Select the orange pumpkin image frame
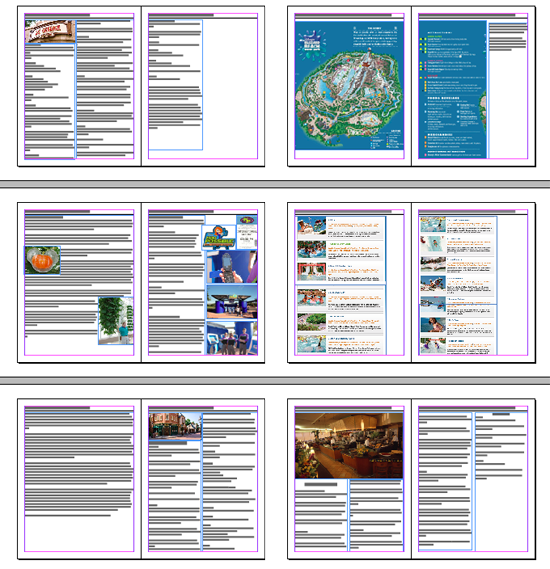 click(x=42, y=260)
